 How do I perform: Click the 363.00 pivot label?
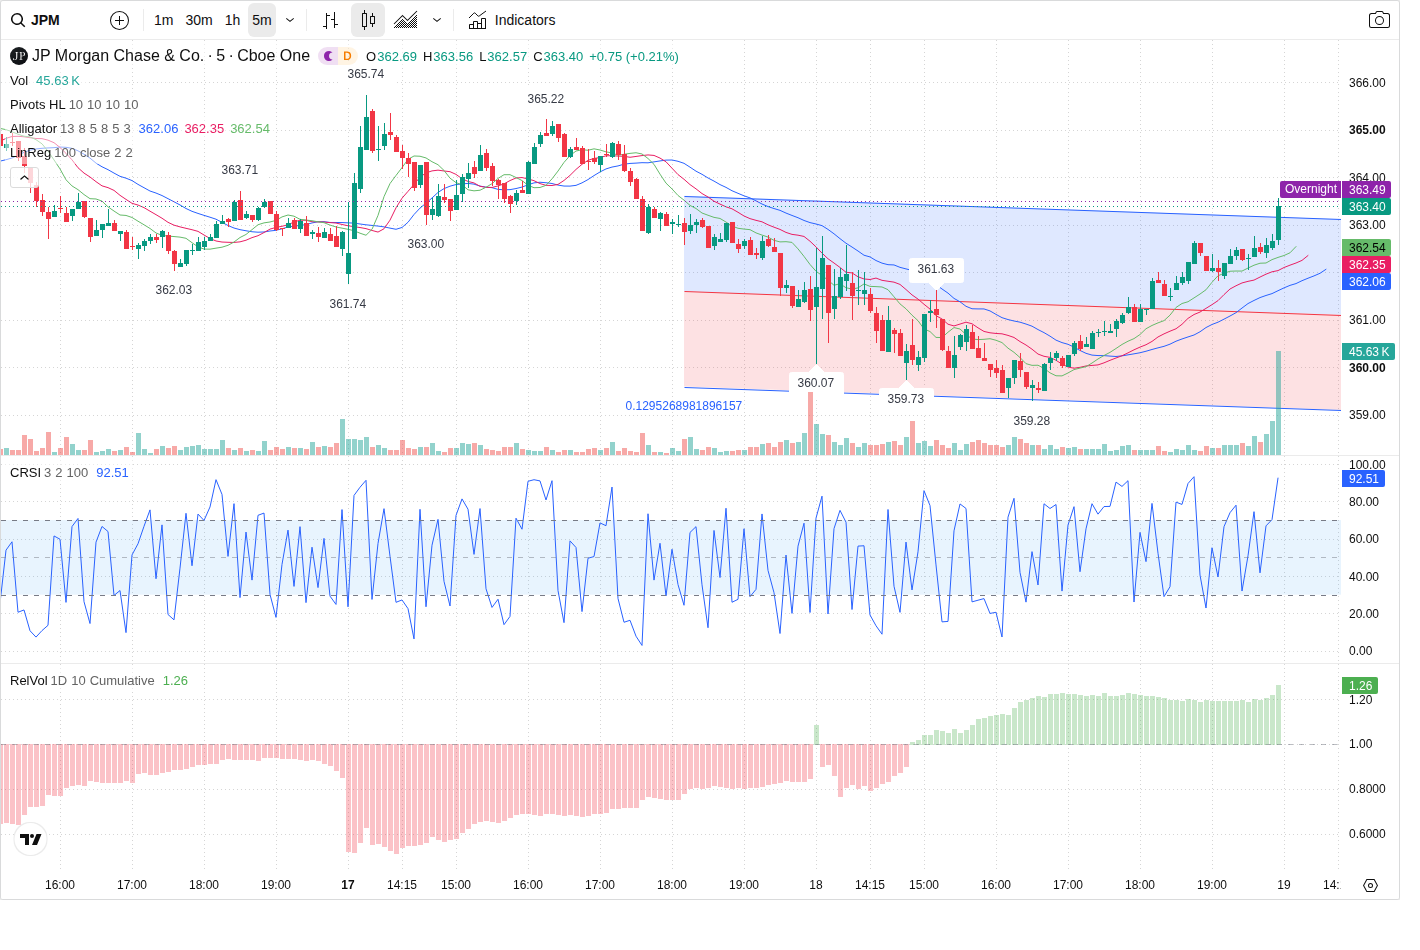click(425, 244)
